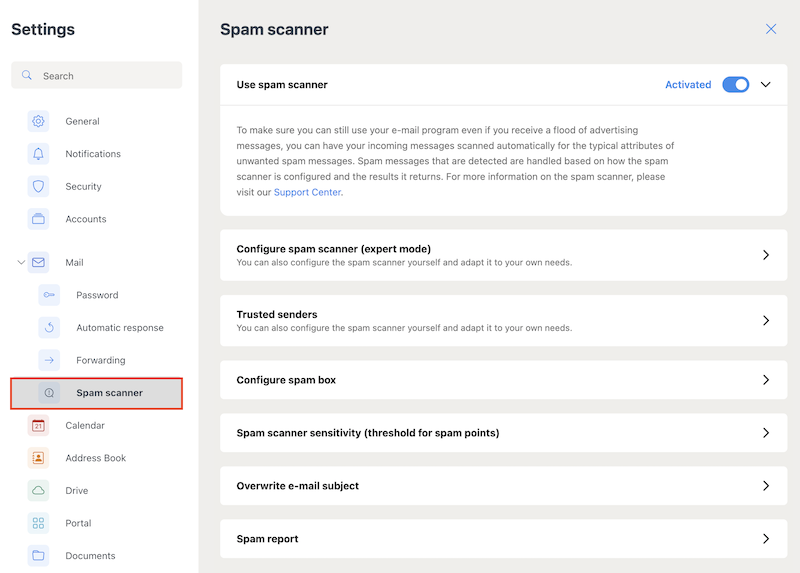The width and height of the screenshot is (800, 573).
Task: Close the settings with the X icon
Action: tap(771, 29)
